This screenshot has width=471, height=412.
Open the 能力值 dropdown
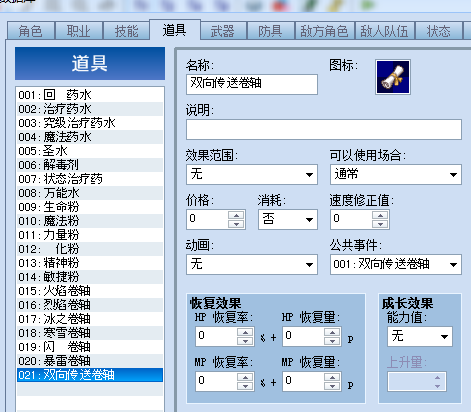(420, 336)
